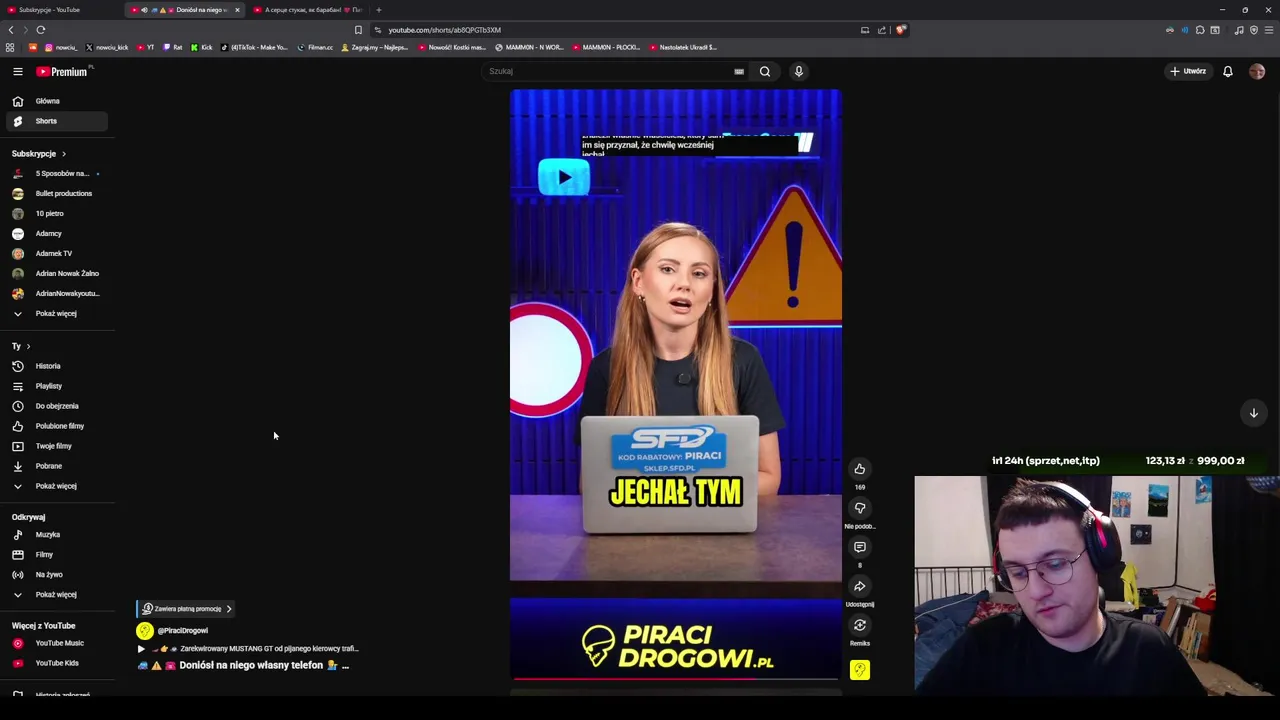Image resolution: width=1280 pixels, height=720 pixels.
Task: Click the Shorts video progress bar
Action: pos(676,679)
